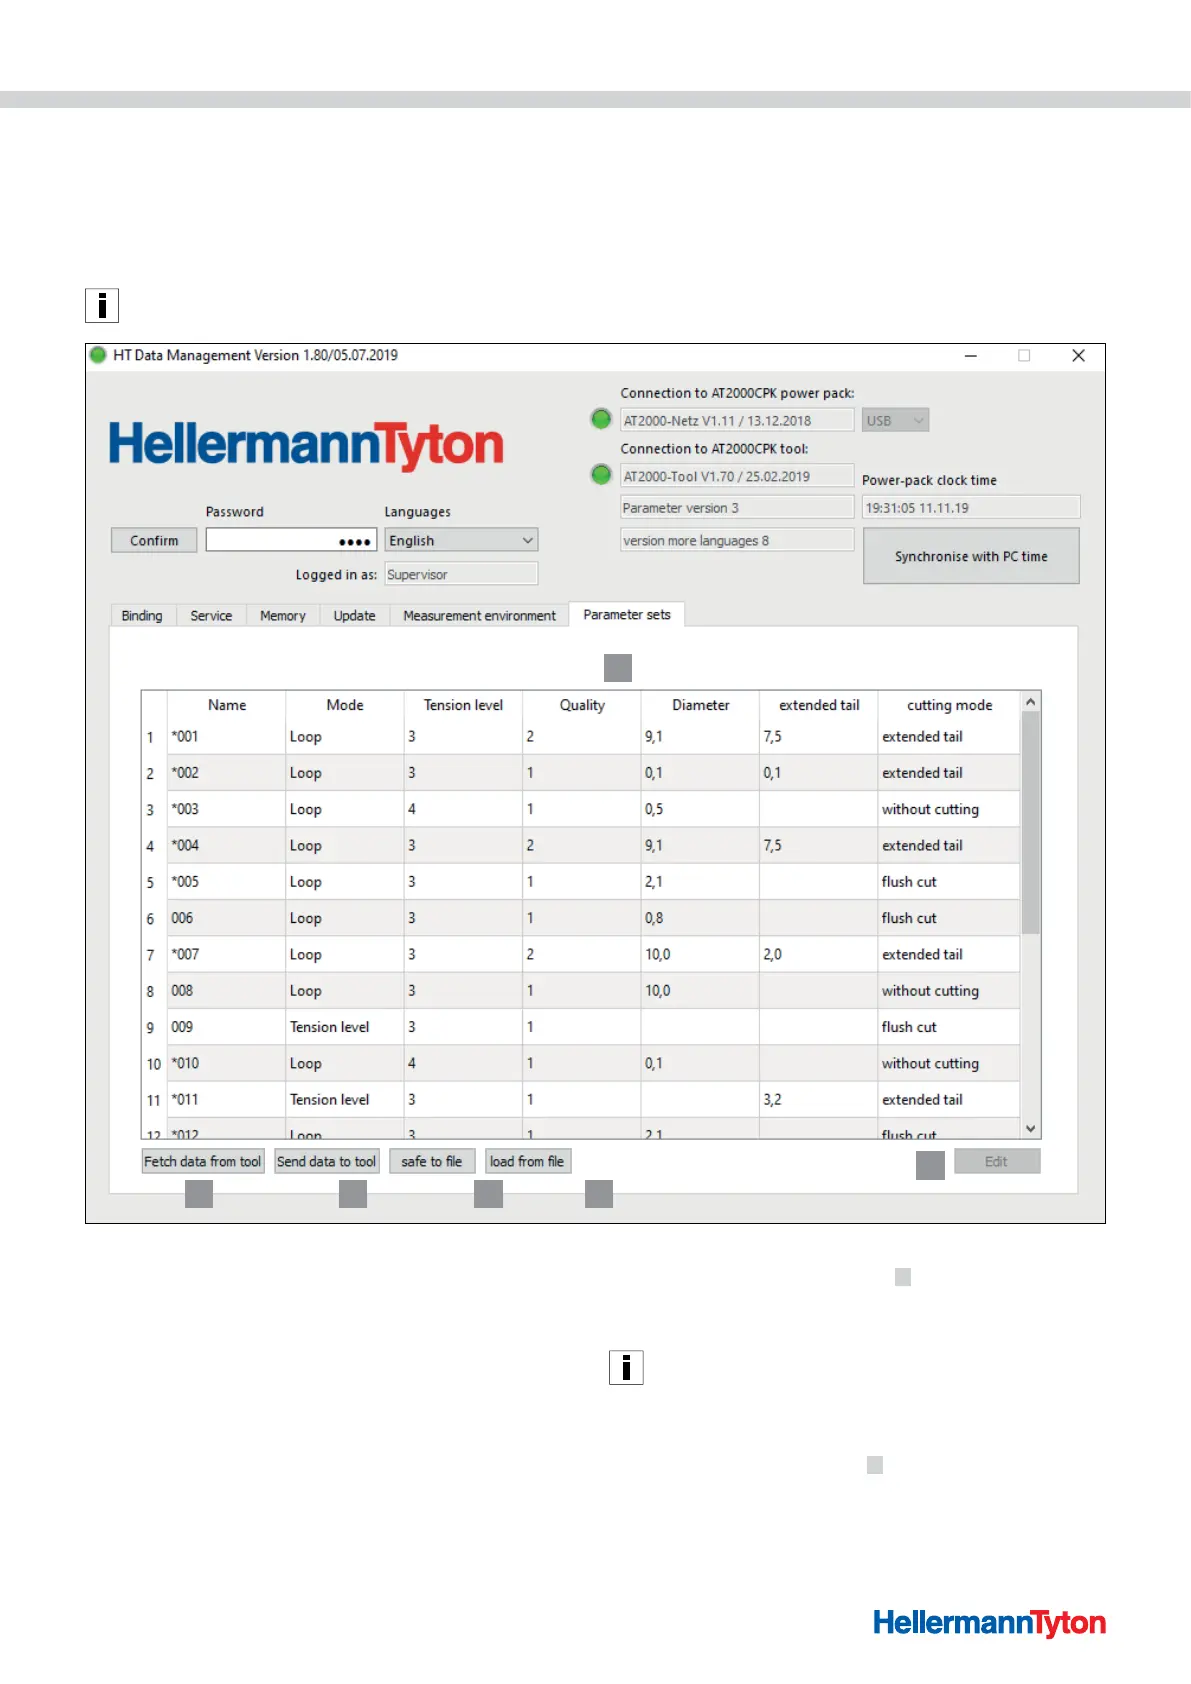Click Fetch data from tool button
The height and width of the screenshot is (1684, 1191).
(x=203, y=1161)
